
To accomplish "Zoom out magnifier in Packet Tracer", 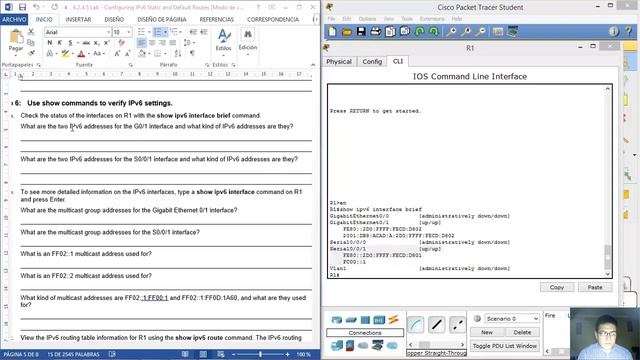I will 482,31.
